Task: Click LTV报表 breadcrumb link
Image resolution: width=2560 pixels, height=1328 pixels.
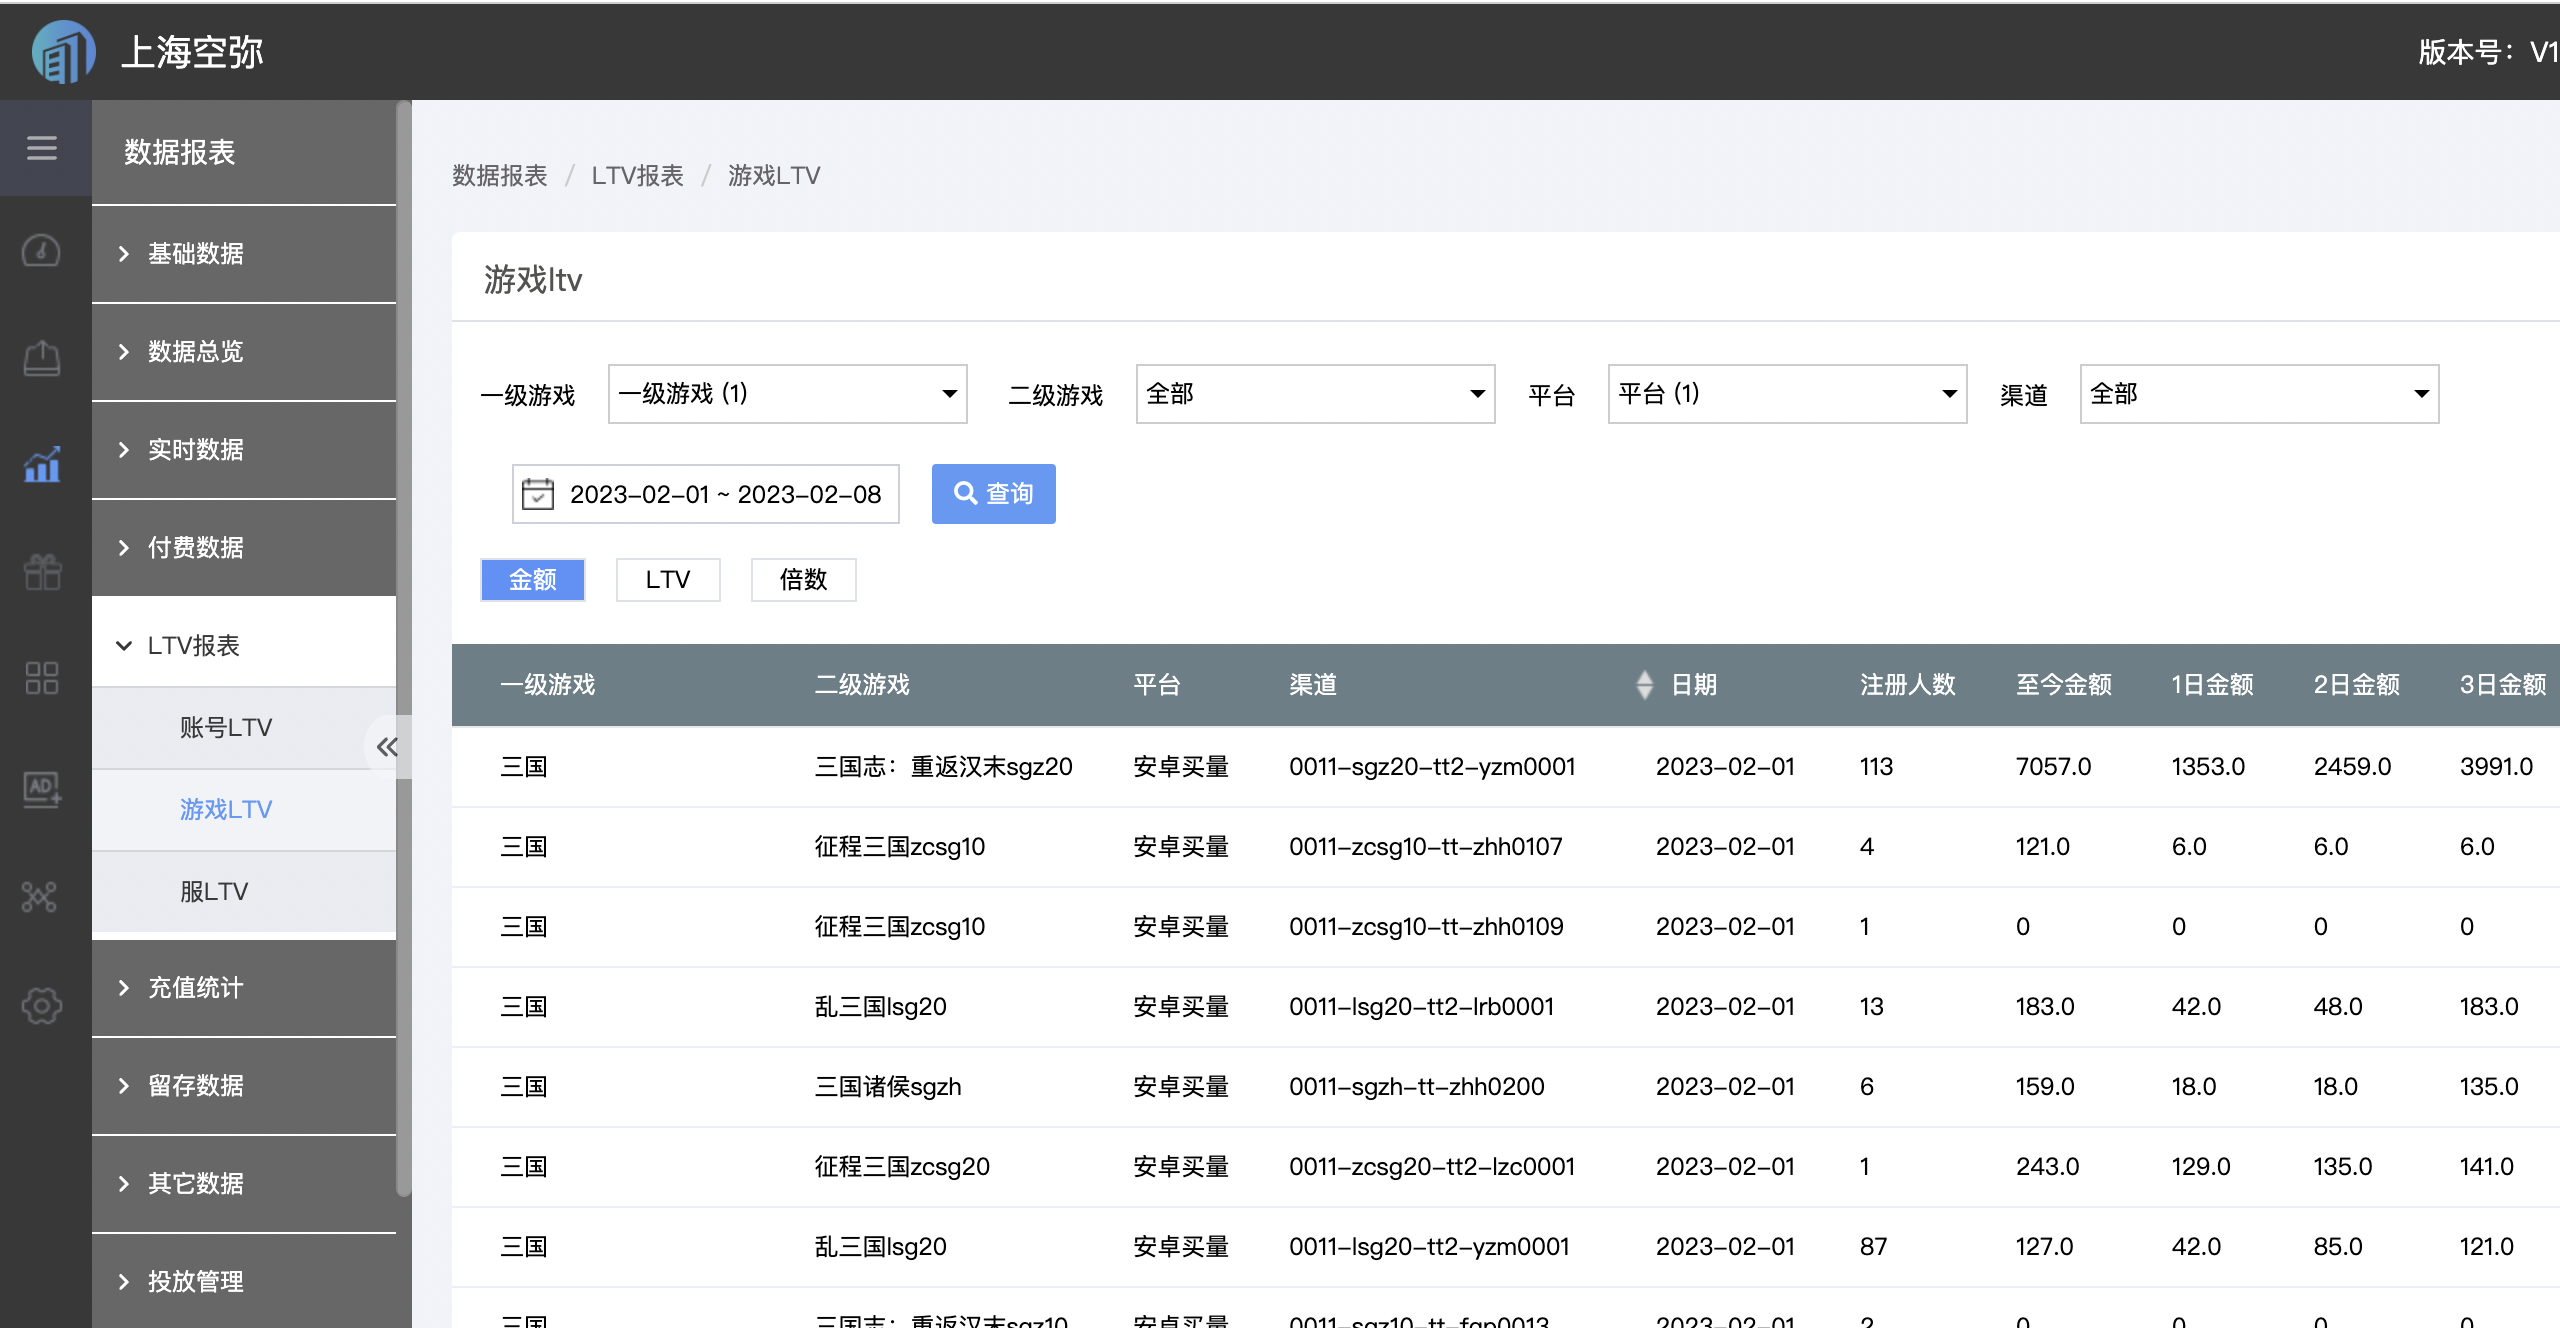Action: click(x=637, y=176)
